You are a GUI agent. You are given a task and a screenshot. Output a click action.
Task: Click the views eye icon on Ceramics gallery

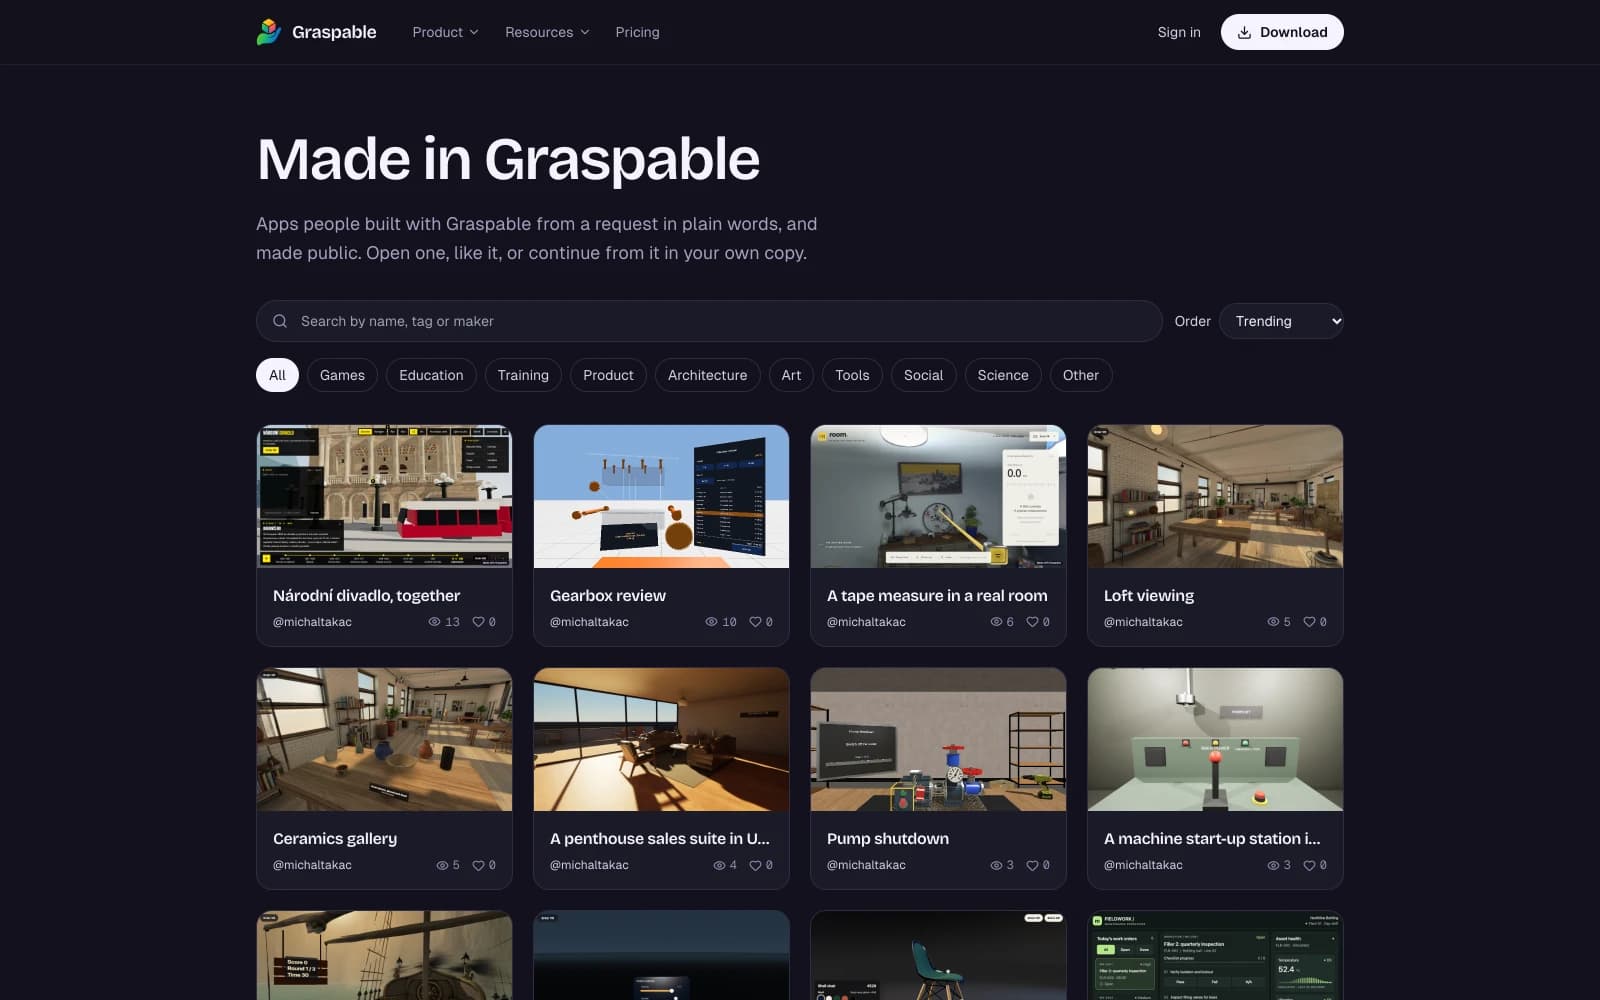pyautogui.click(x=442, y=865)
